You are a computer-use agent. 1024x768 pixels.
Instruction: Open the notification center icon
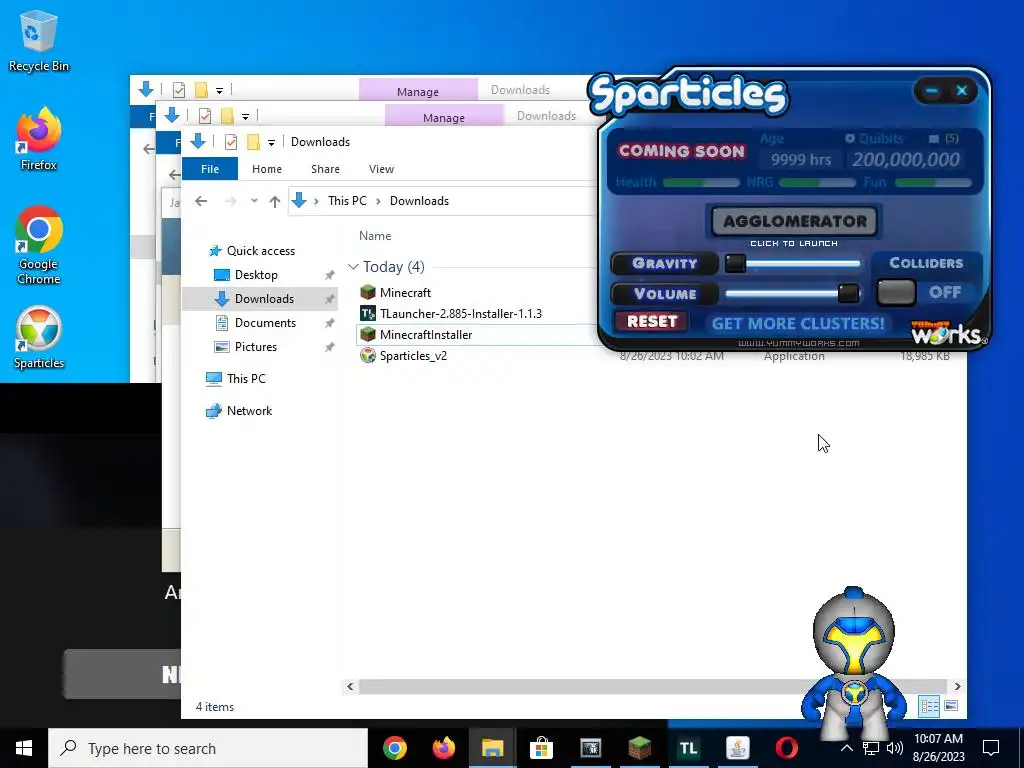click(x=991, y=748)
